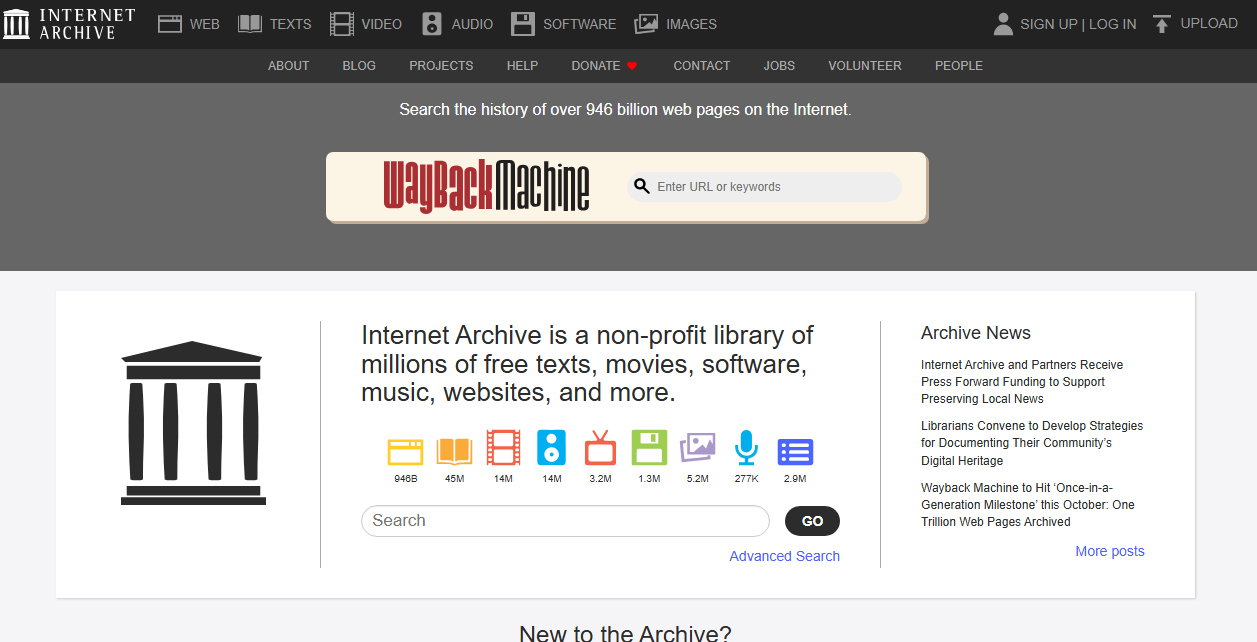Open the Wayback Machine milestone news article
The width and height of the screenshot is (1257, 642).
(1028, 505)
